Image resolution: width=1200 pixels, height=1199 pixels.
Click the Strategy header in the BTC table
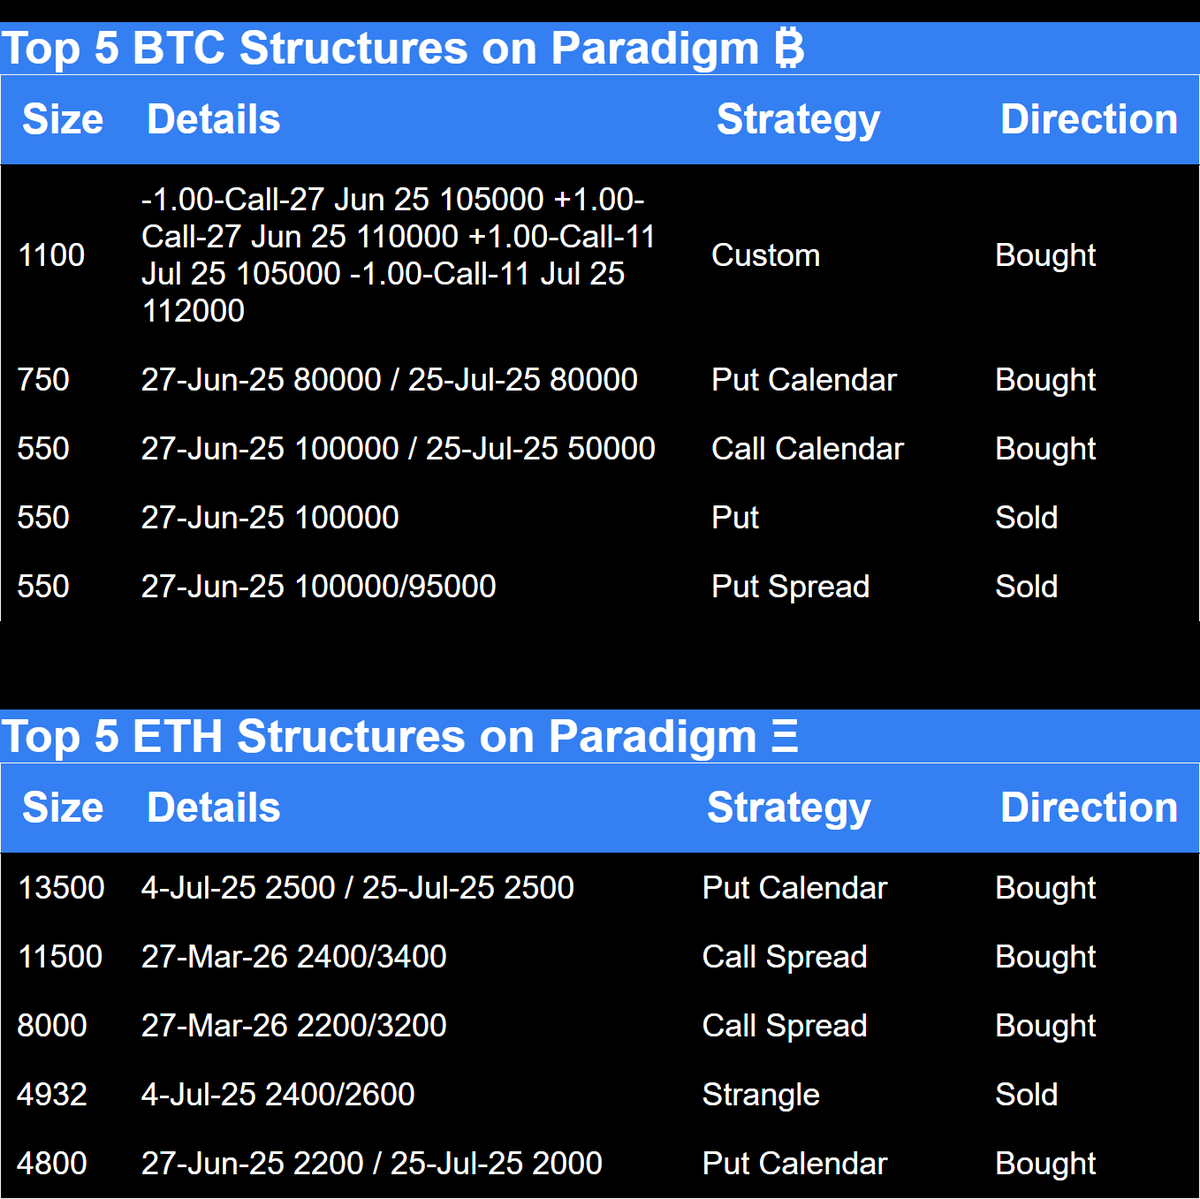coord(798,121)
